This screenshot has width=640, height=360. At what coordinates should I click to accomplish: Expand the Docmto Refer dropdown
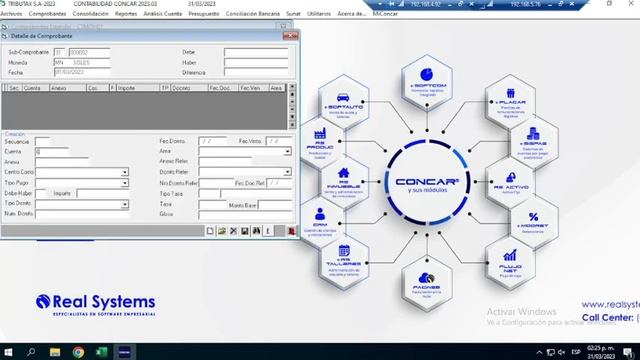[x=287, y=172]
